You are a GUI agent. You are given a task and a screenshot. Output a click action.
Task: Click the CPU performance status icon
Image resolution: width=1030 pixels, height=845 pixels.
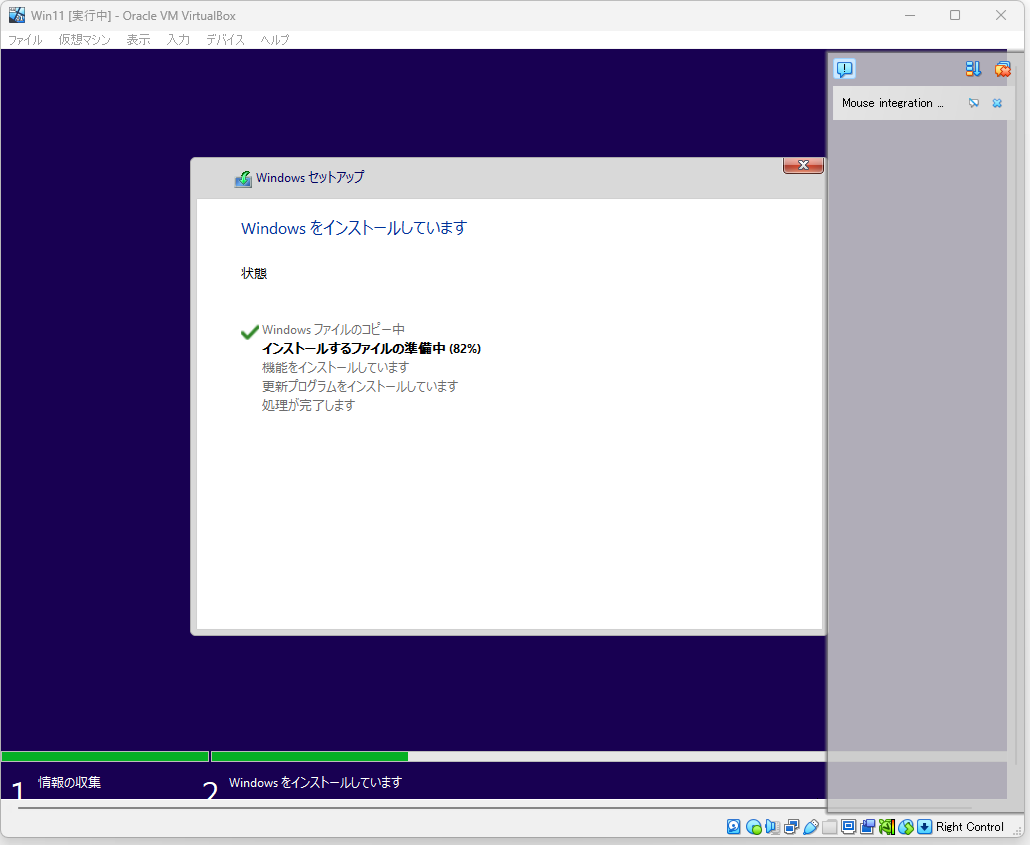pyautogui.click(x=887, y=827)
